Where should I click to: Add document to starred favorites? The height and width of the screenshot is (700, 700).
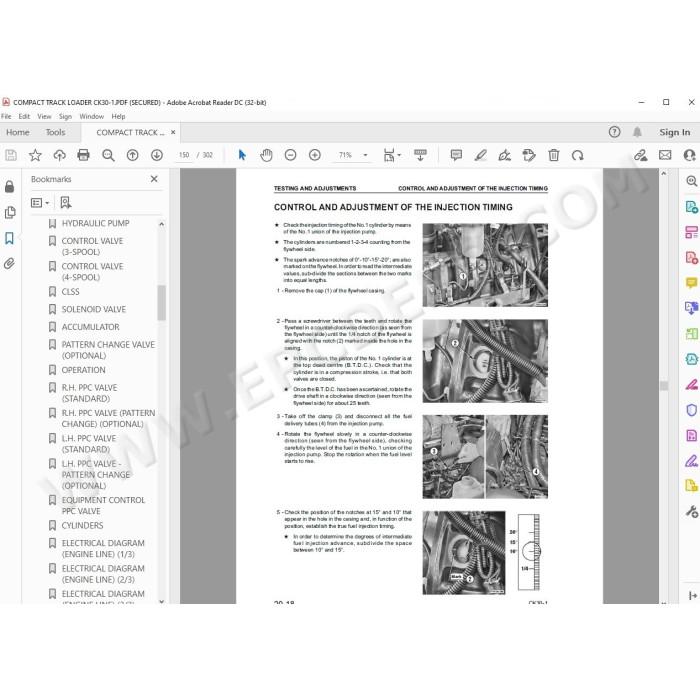pyautogui.click(x=35, y=155)
